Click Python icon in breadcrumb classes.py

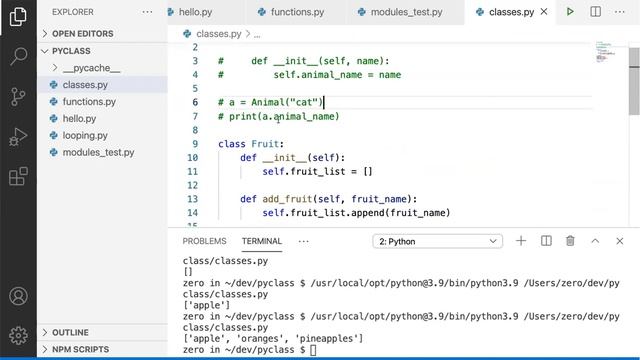click(x=187, y=34)
